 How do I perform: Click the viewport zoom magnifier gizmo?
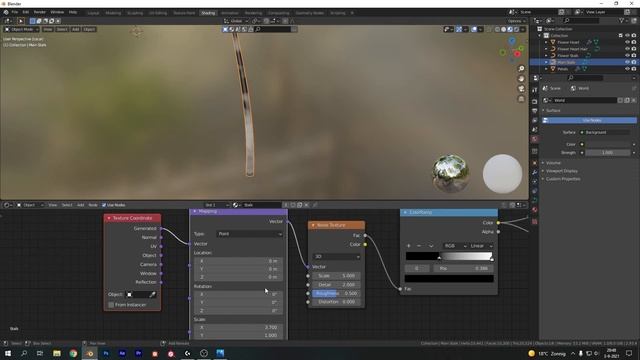coord(521,69)
